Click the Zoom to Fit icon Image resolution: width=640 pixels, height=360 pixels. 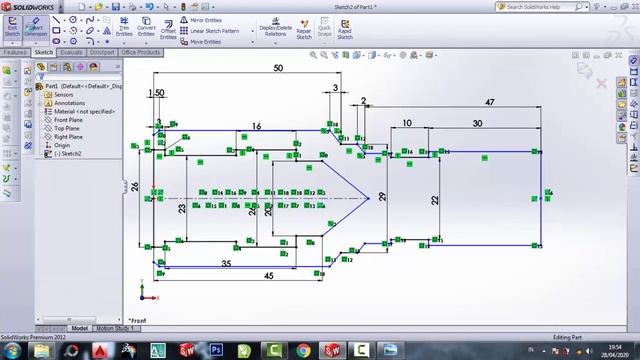coord(313,55)
